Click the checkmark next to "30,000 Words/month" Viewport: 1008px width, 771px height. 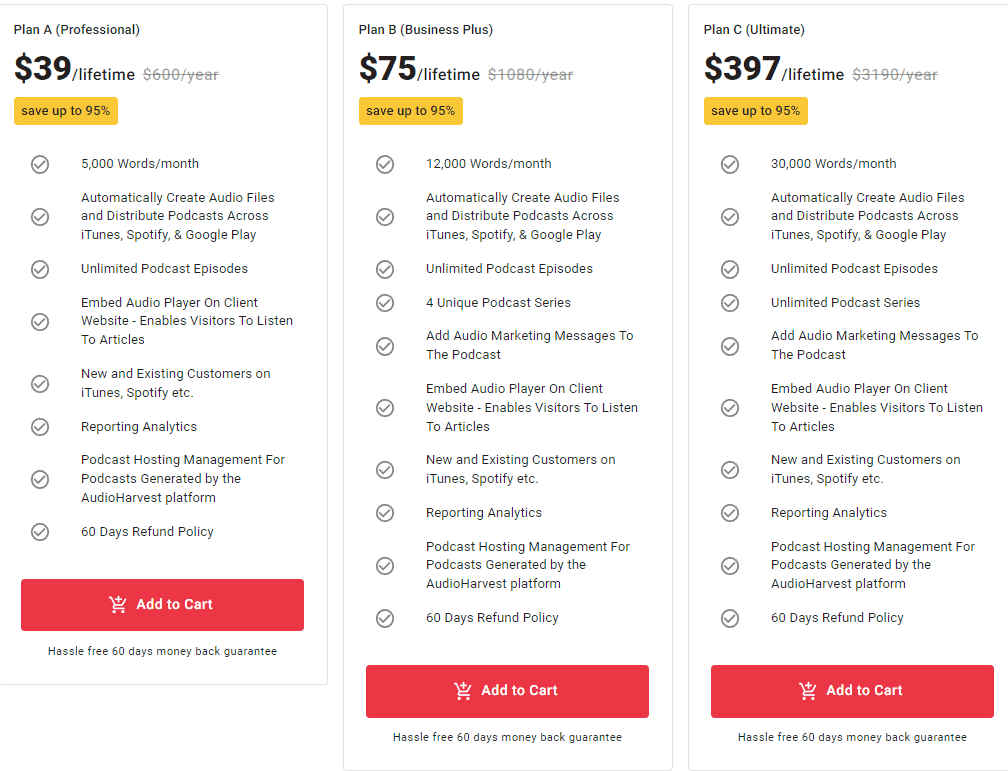(x=730, y=163)
